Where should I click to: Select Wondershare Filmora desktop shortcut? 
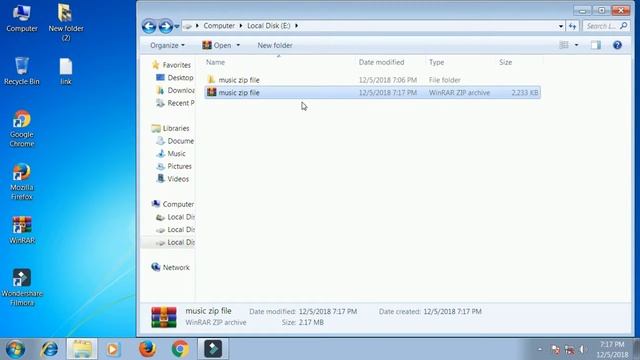point(22,287)
